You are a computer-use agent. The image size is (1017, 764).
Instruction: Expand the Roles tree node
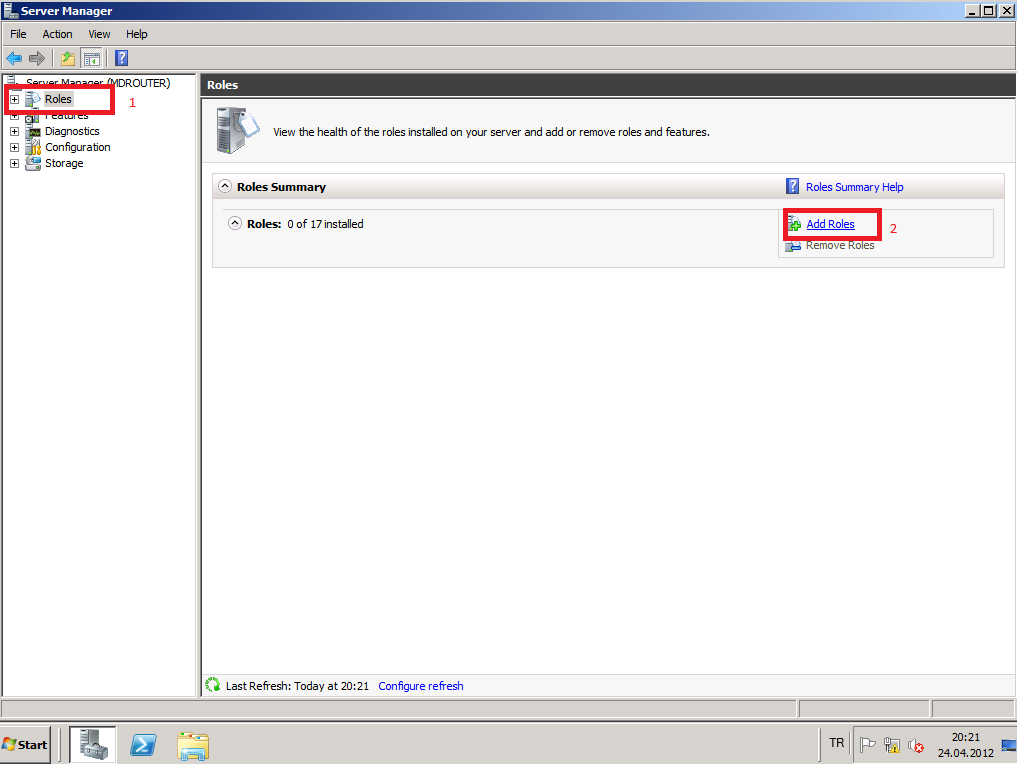tap(14, 100)
